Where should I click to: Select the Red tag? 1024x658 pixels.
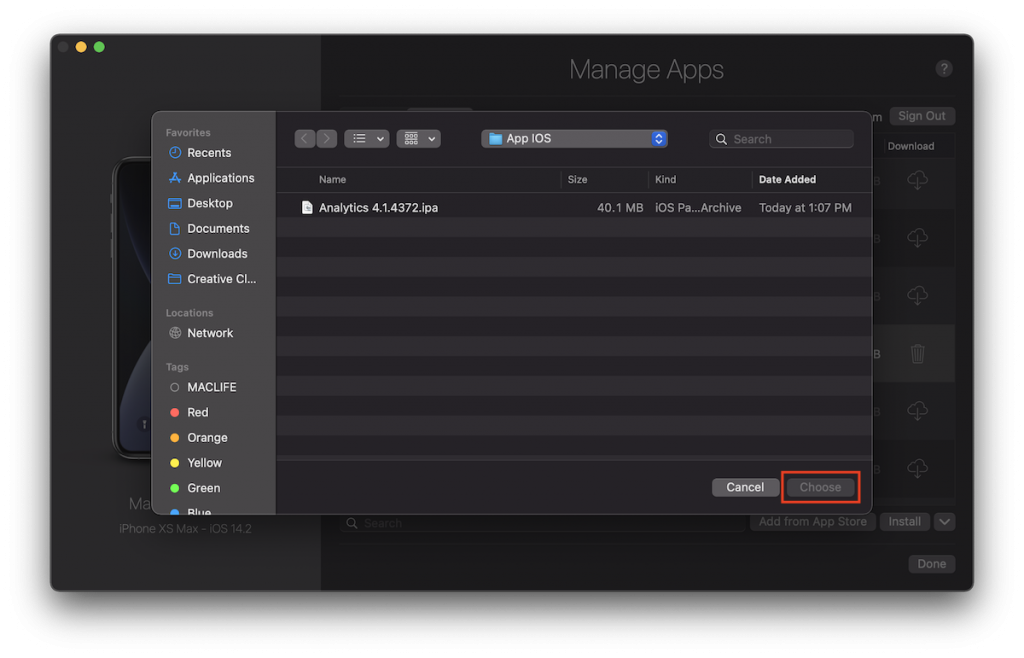[x=196, y=412]
